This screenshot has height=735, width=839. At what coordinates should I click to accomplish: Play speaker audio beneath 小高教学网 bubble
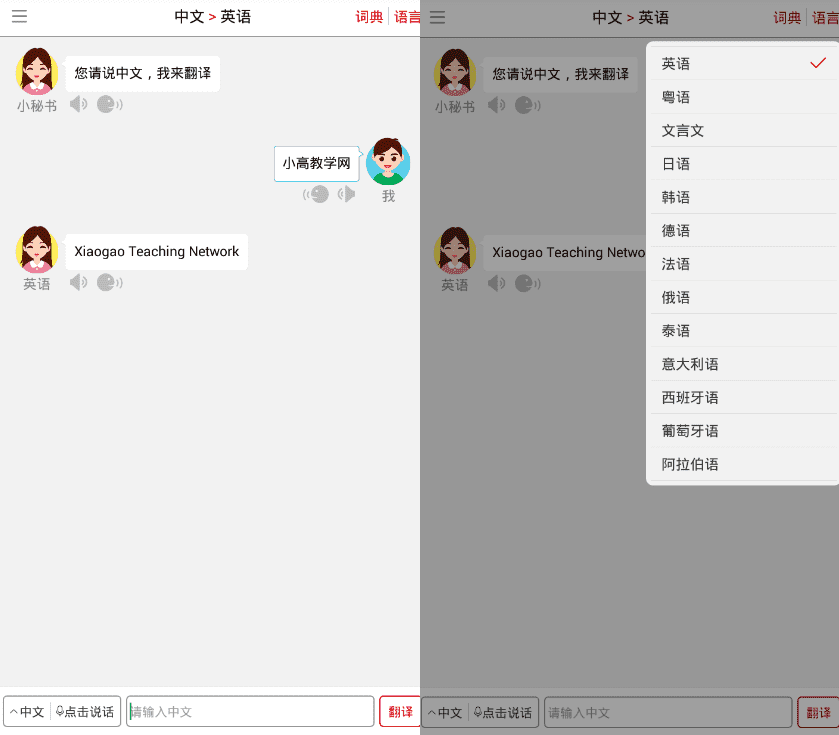pyautogui.click(x=346, y=194)
